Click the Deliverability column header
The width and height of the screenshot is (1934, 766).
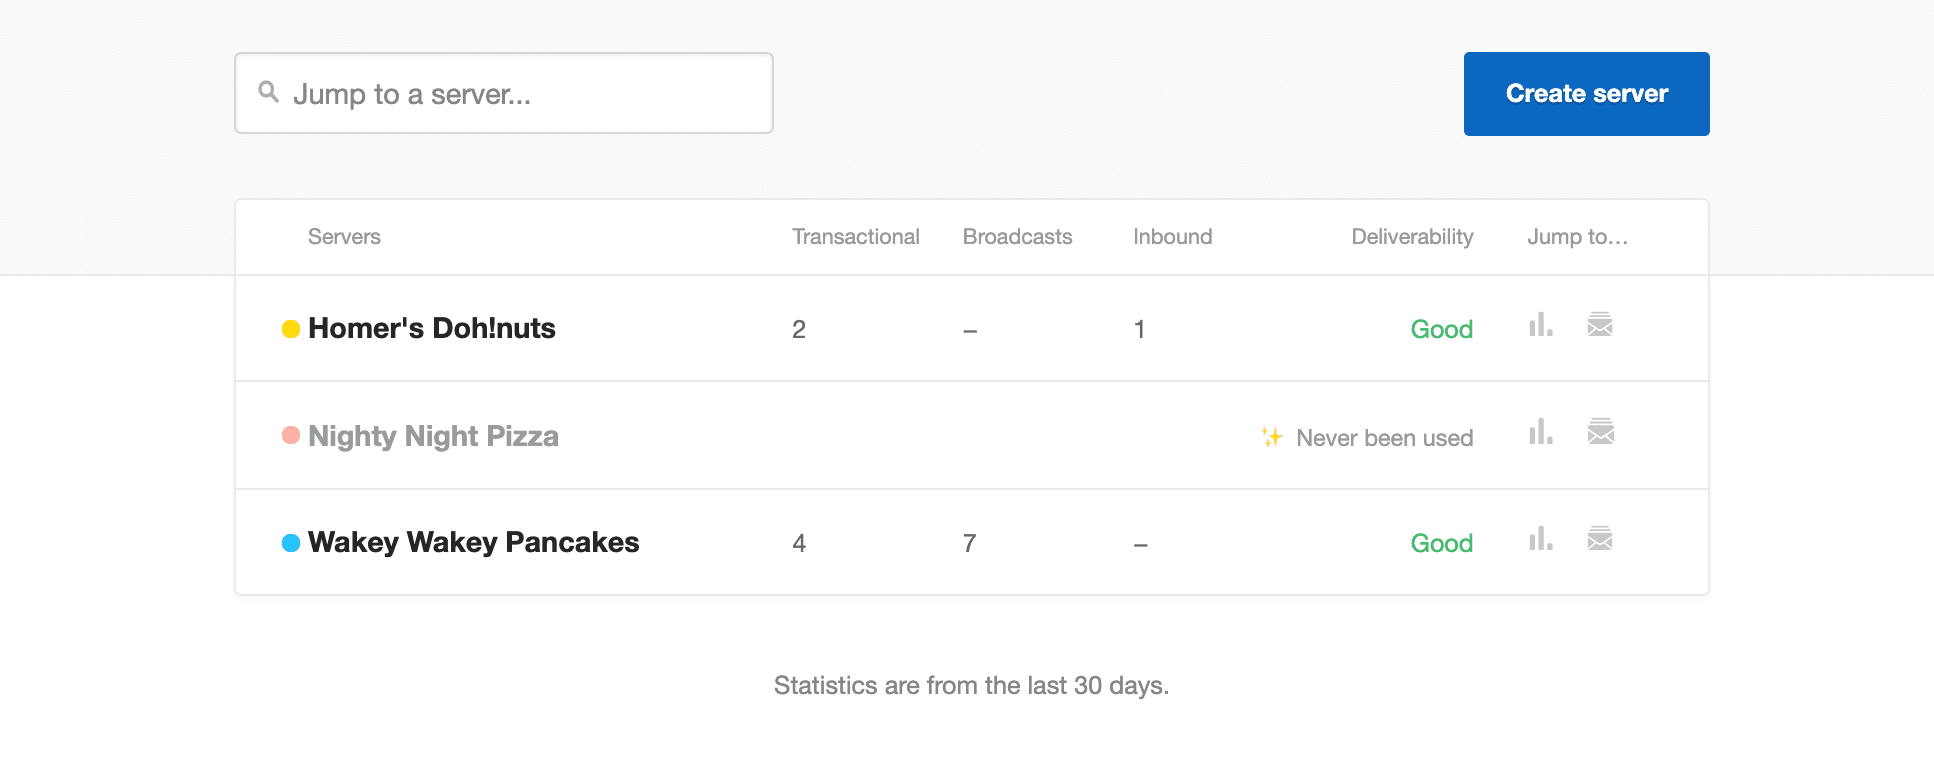(1412, 237)
